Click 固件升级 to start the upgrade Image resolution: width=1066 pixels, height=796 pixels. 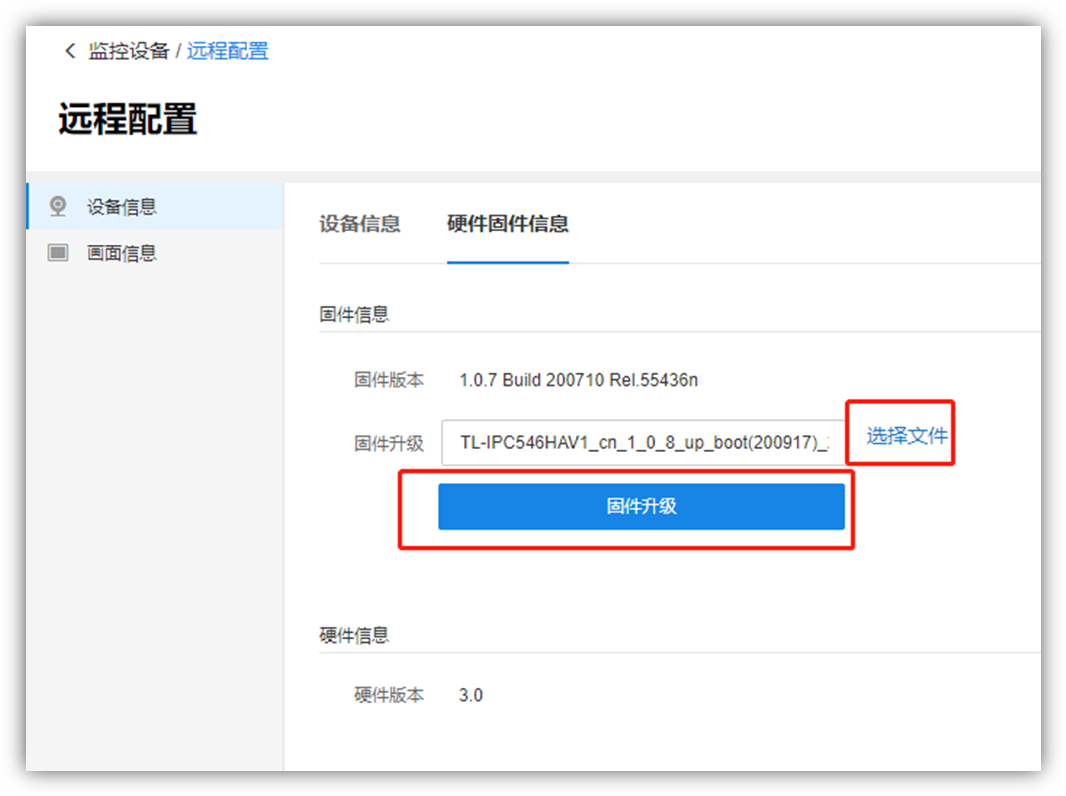pyautogui.click(x=641, y=506)
